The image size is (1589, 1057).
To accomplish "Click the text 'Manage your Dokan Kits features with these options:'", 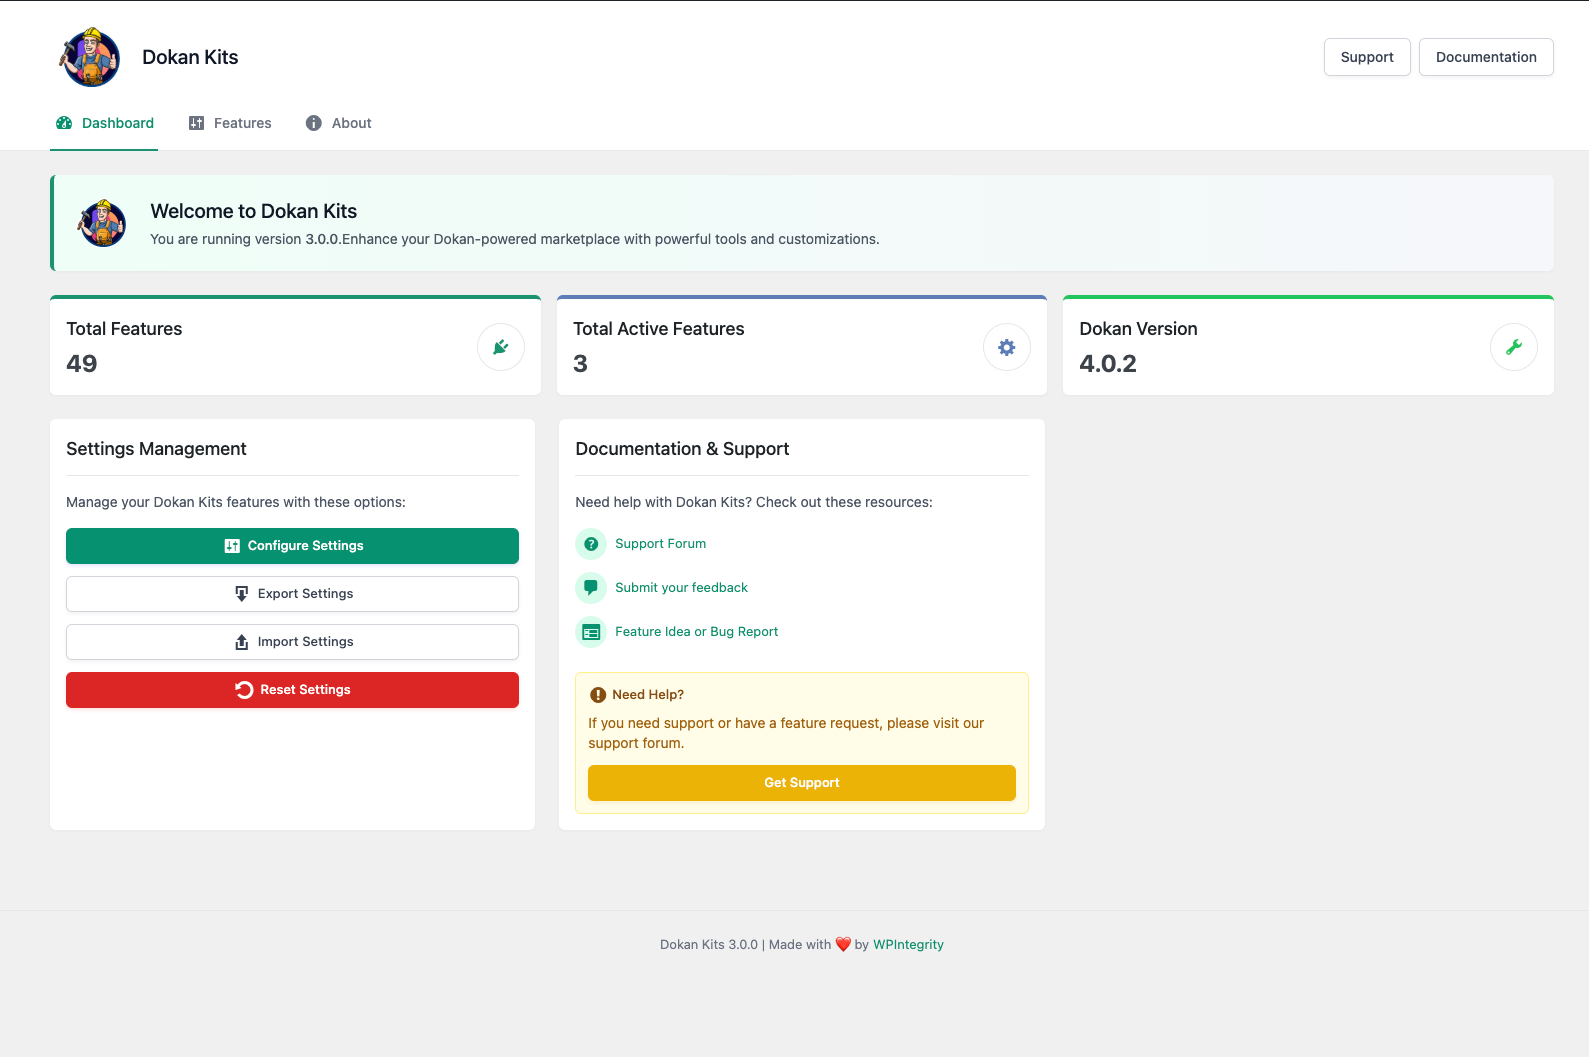I will (x=236, y=502).
